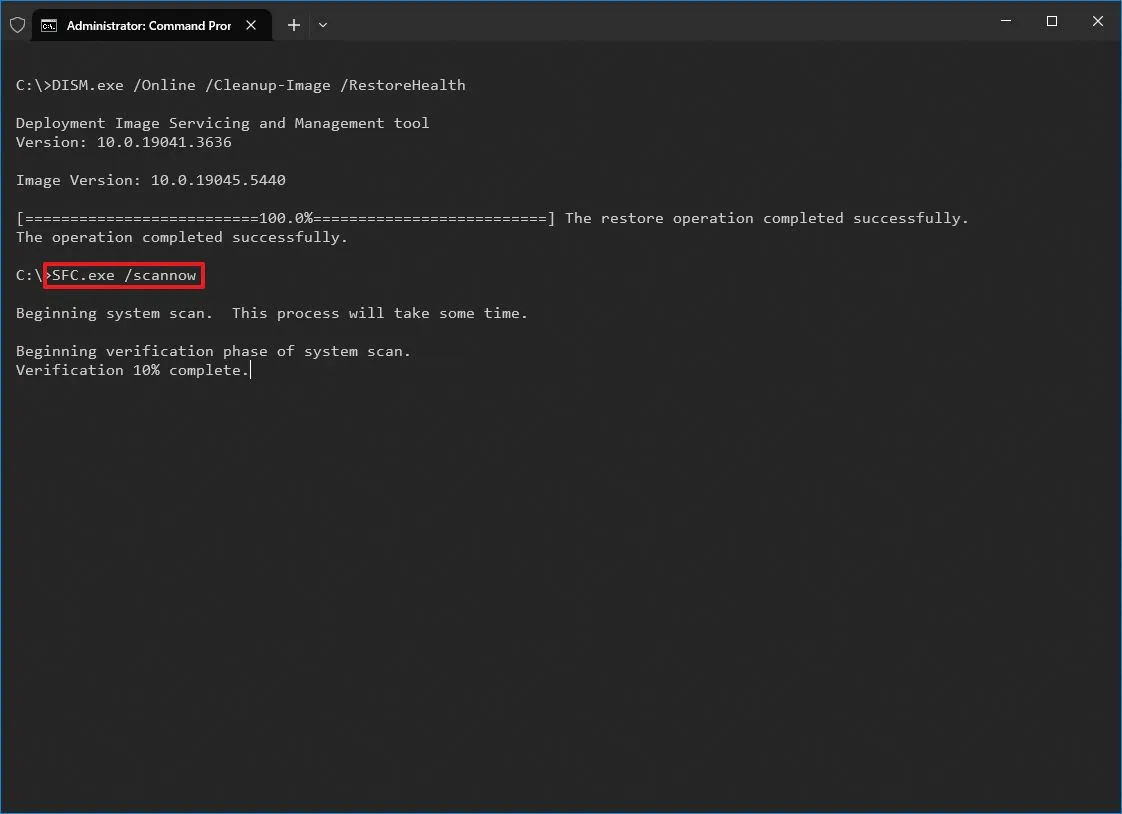Click the Image Version: 10.0.19045.5440 line
1122x814 pixels.
point(150,180)
